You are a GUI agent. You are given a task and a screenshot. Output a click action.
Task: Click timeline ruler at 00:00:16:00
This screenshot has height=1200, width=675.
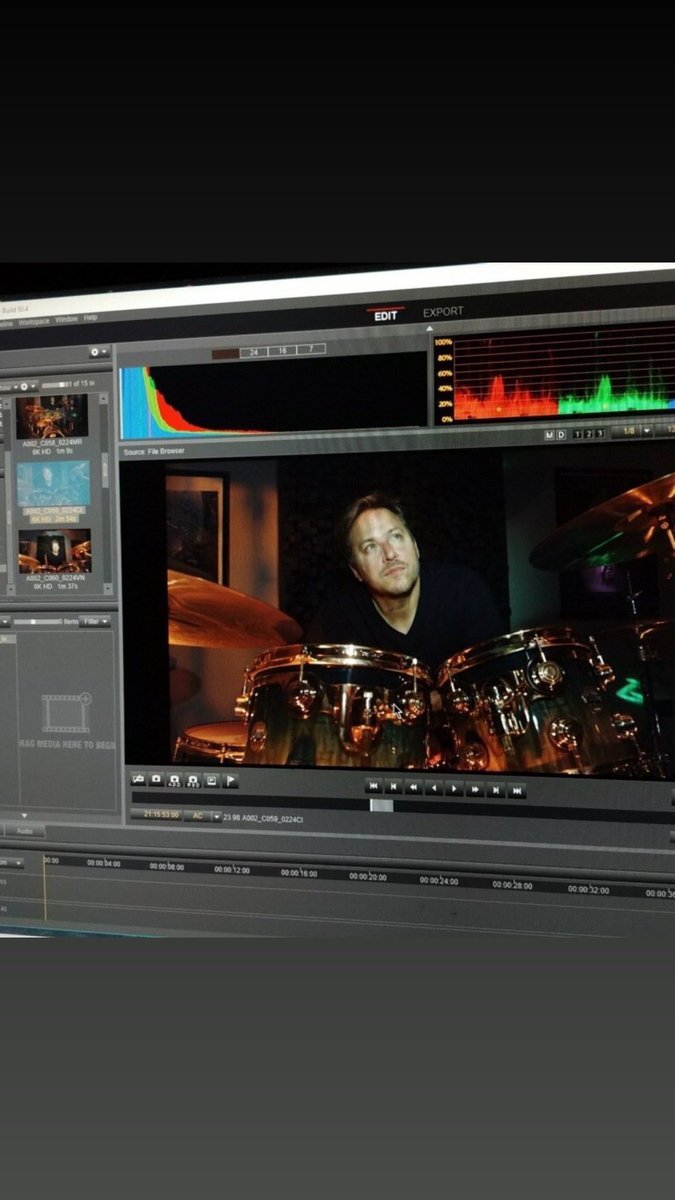click(298, 873)
